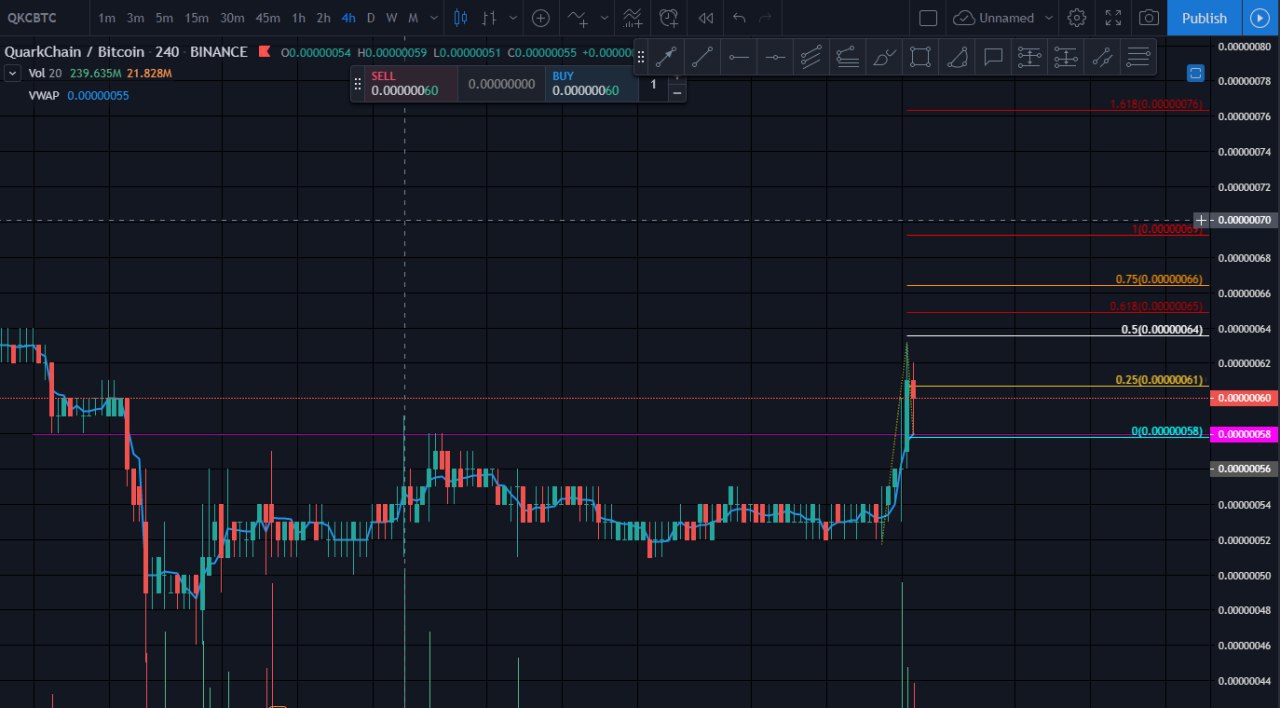Undo the last chart action
This screenshot has width=1280, height=708.
tap(739, 18)
